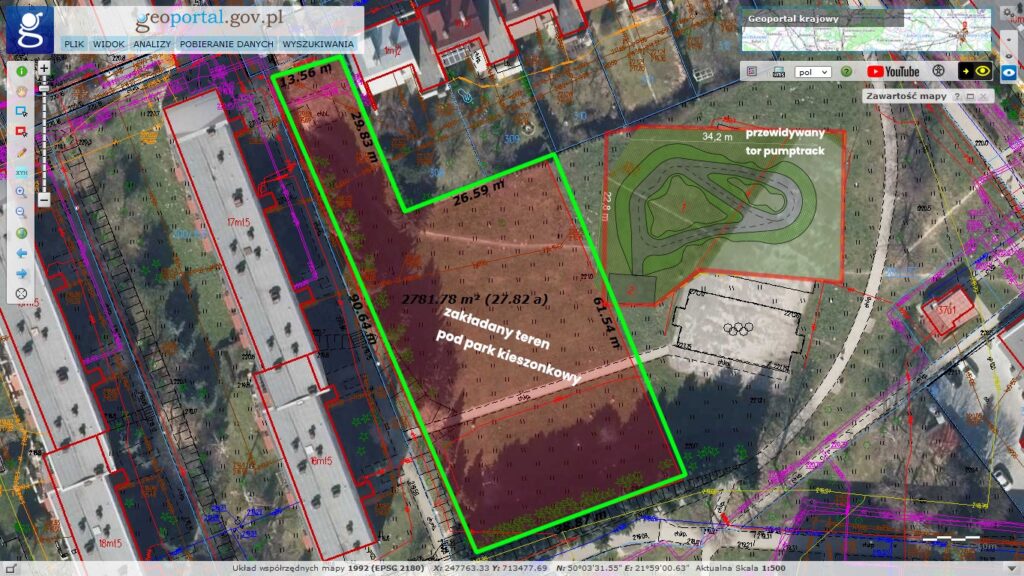Open the Analizy menu

[153, 44]
